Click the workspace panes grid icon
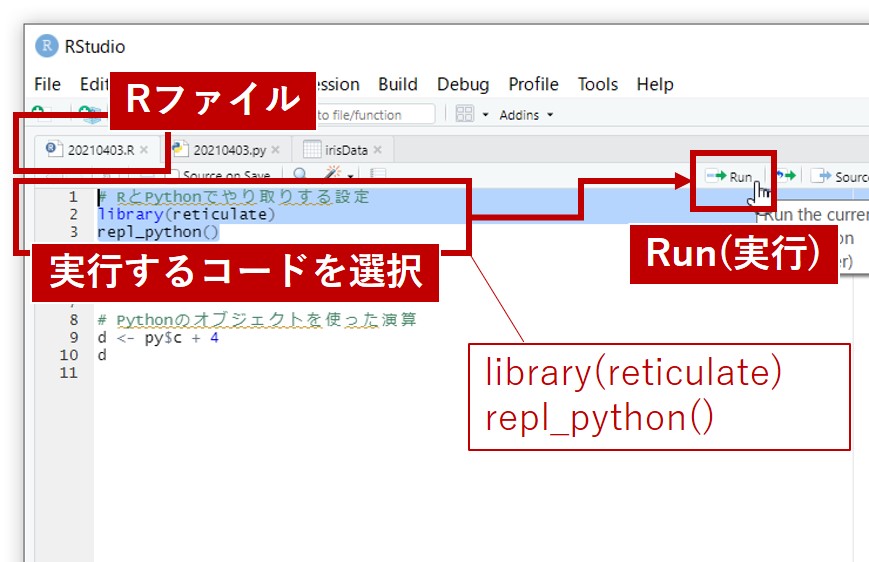Viewport: 869px width, 562px height. (x=464, y=115)
